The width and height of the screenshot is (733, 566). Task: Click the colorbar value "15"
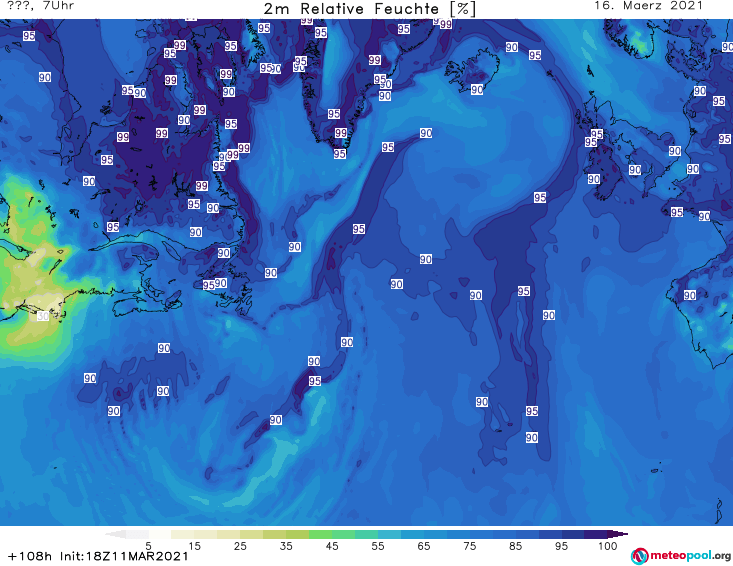tap(194, 546)
